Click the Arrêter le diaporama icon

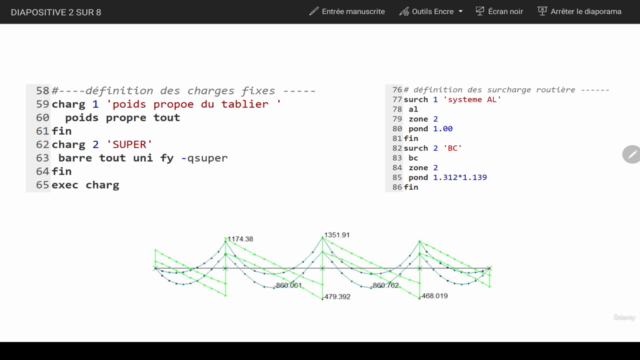(542, 11)
